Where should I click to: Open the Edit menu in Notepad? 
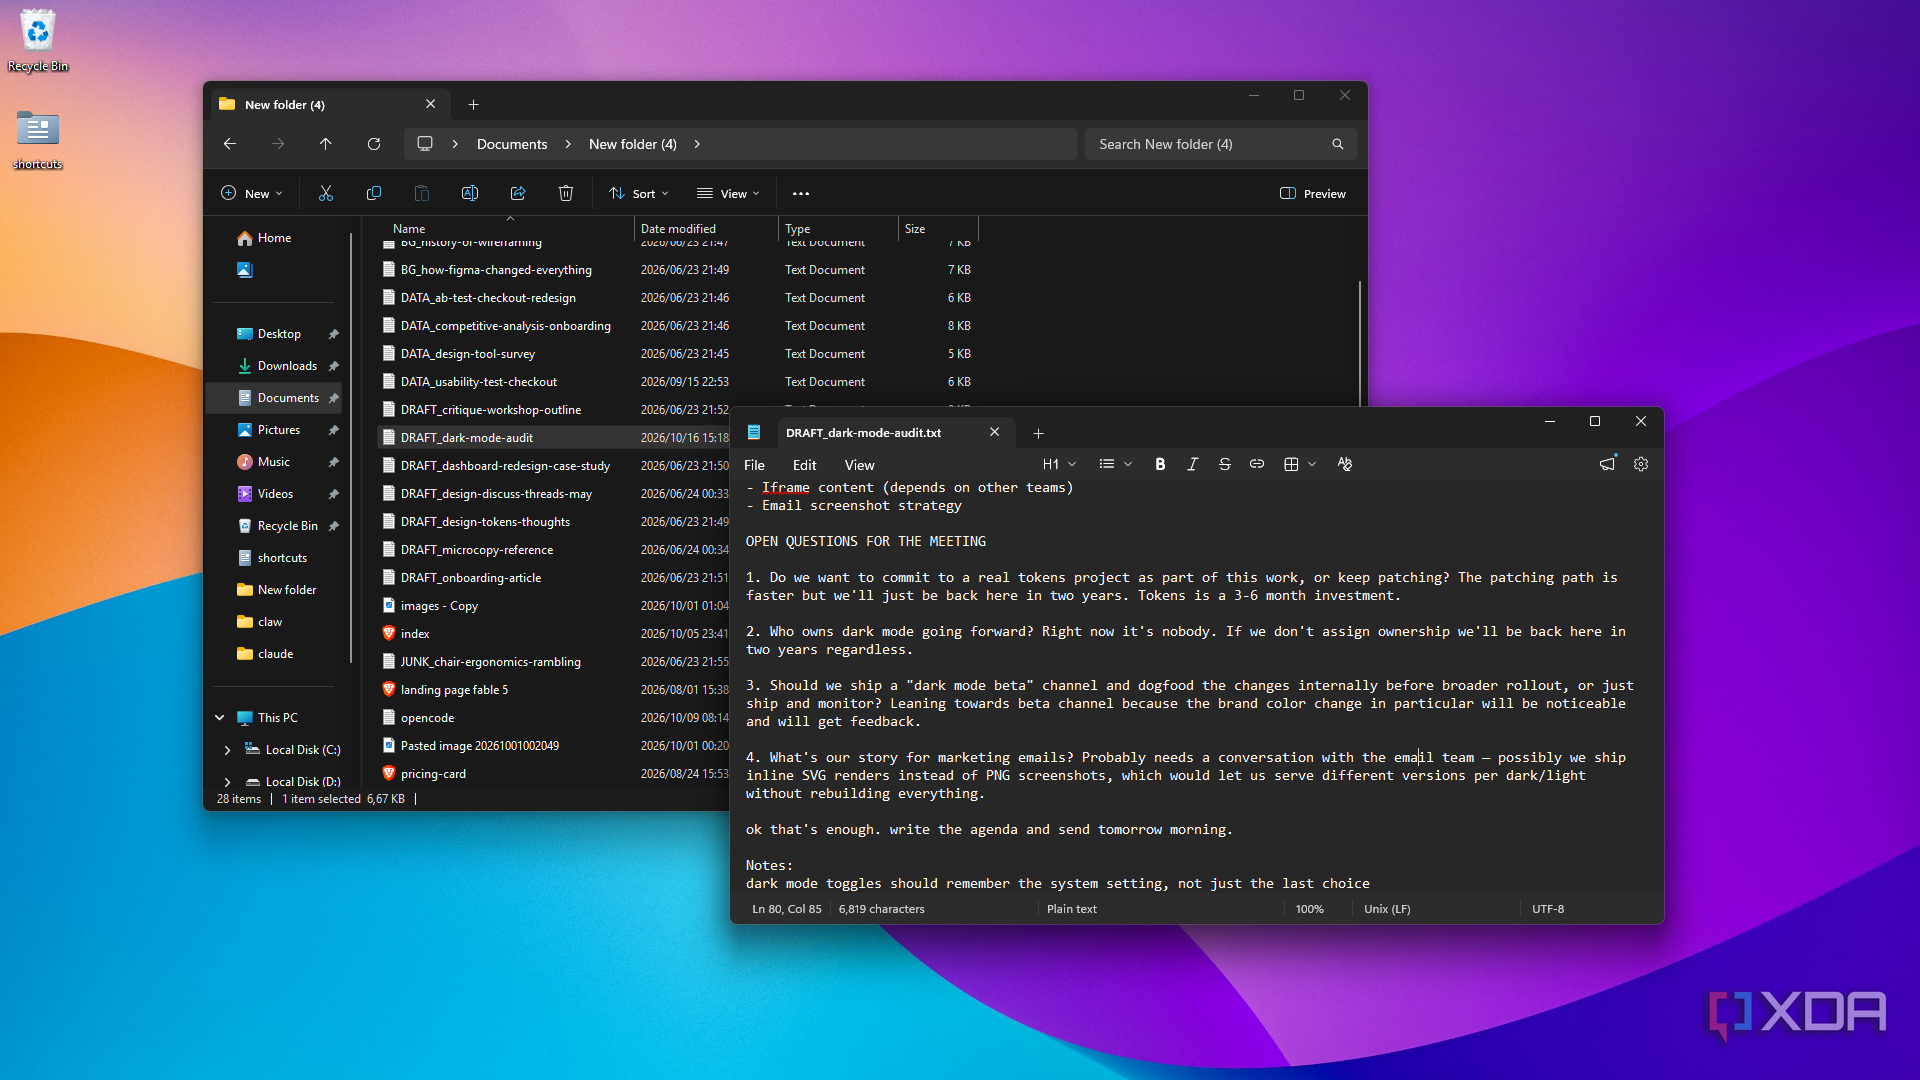805,465
